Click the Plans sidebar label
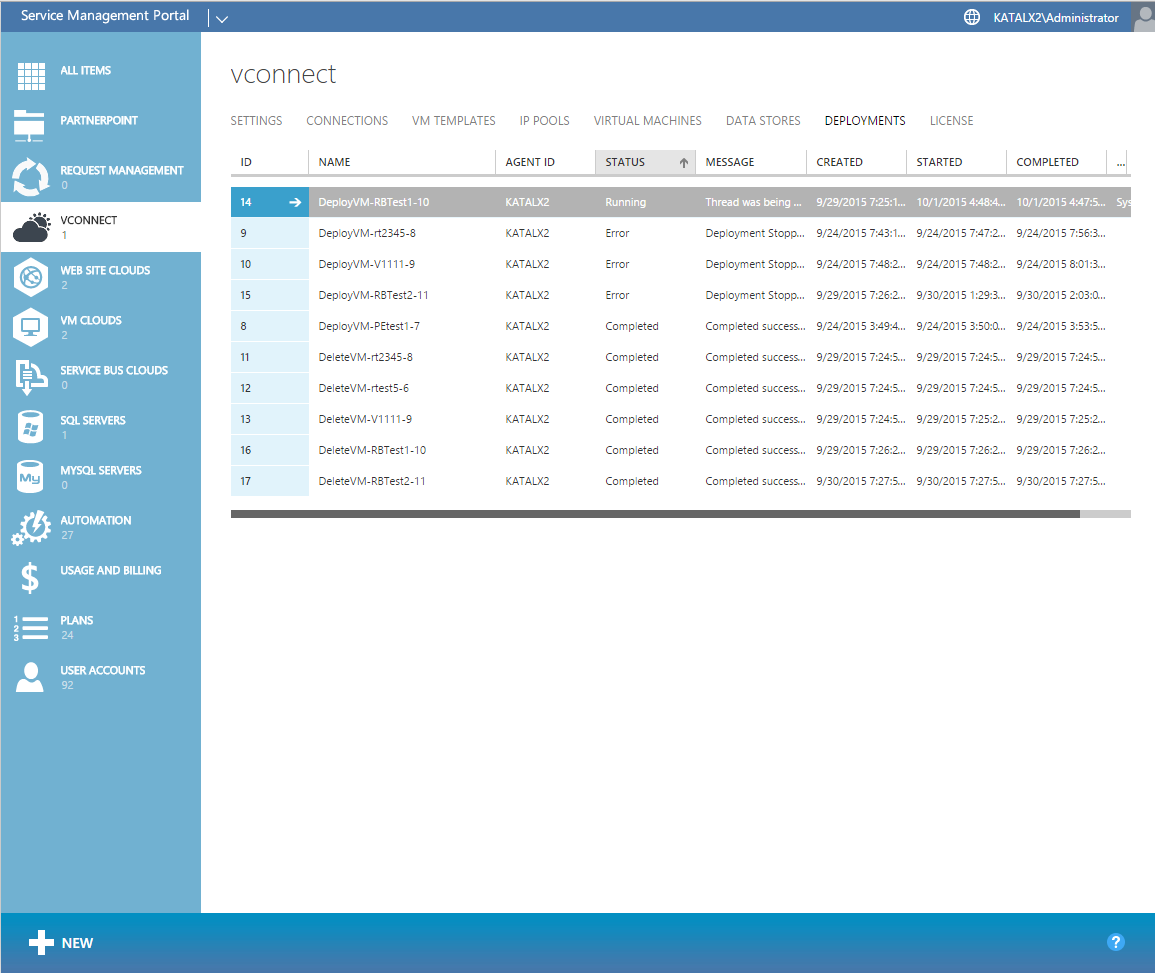 77,620
